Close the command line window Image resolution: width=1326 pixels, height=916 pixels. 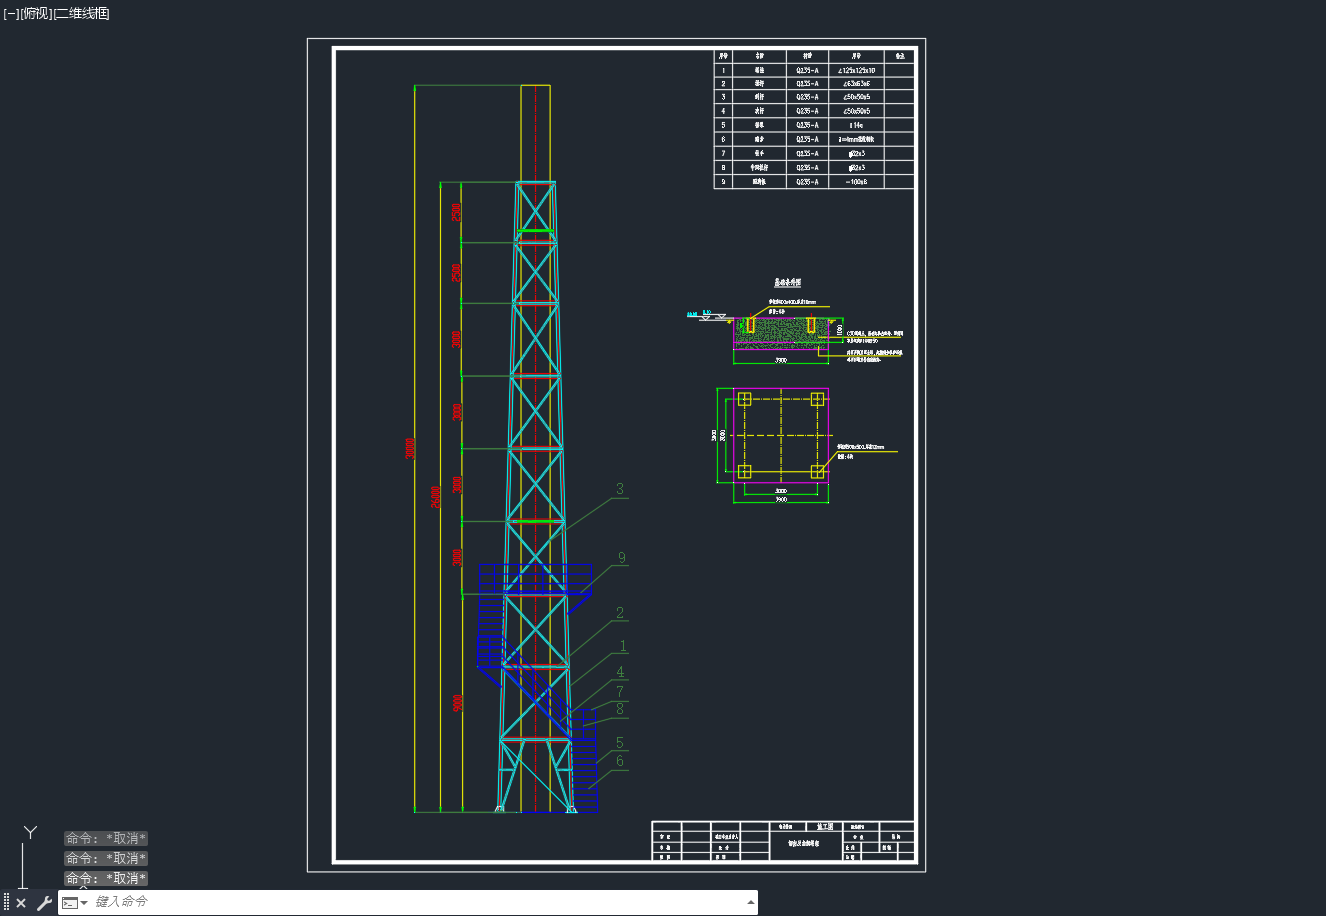point(21,903)
